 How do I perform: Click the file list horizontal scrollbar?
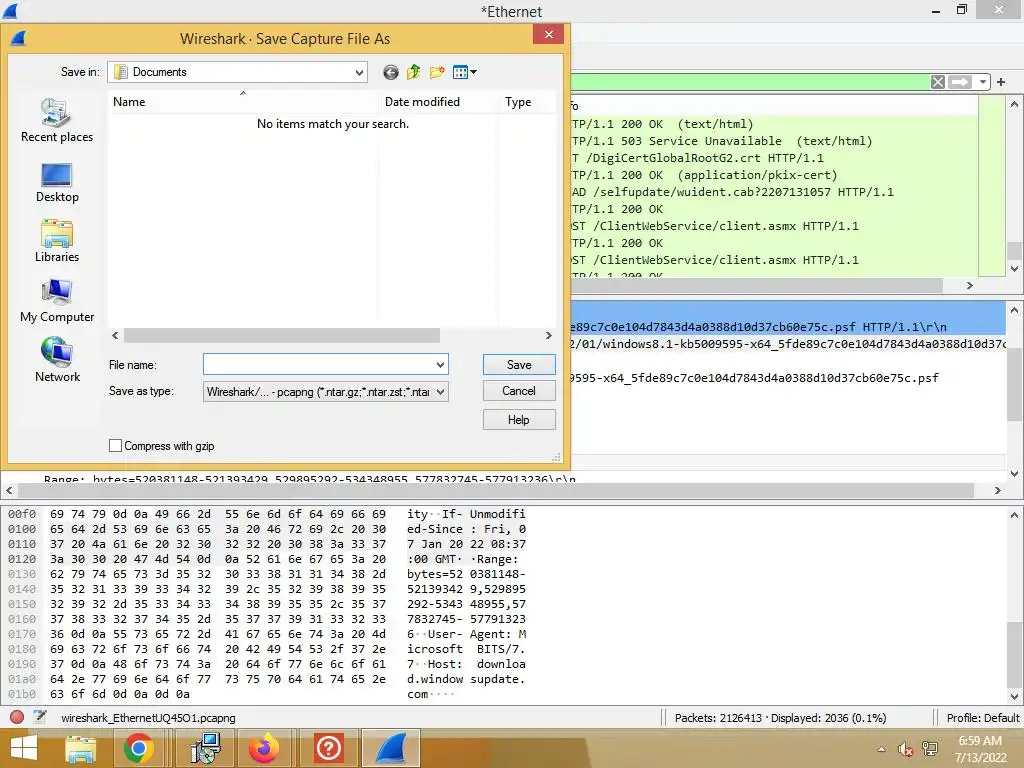coord(281,335)
